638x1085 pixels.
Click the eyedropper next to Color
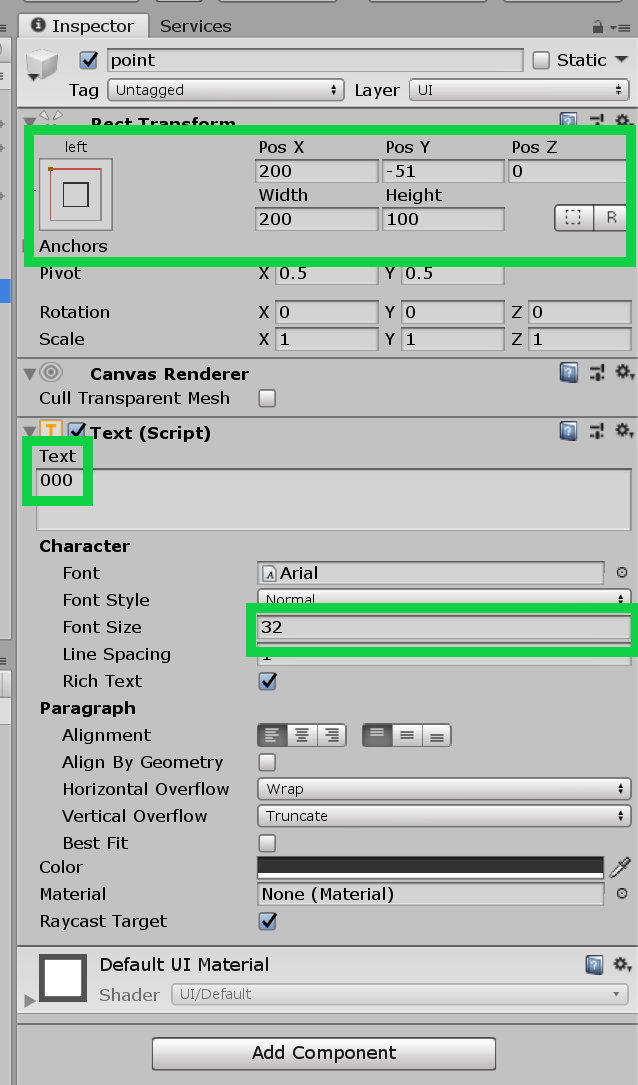(x=621, y=867)
